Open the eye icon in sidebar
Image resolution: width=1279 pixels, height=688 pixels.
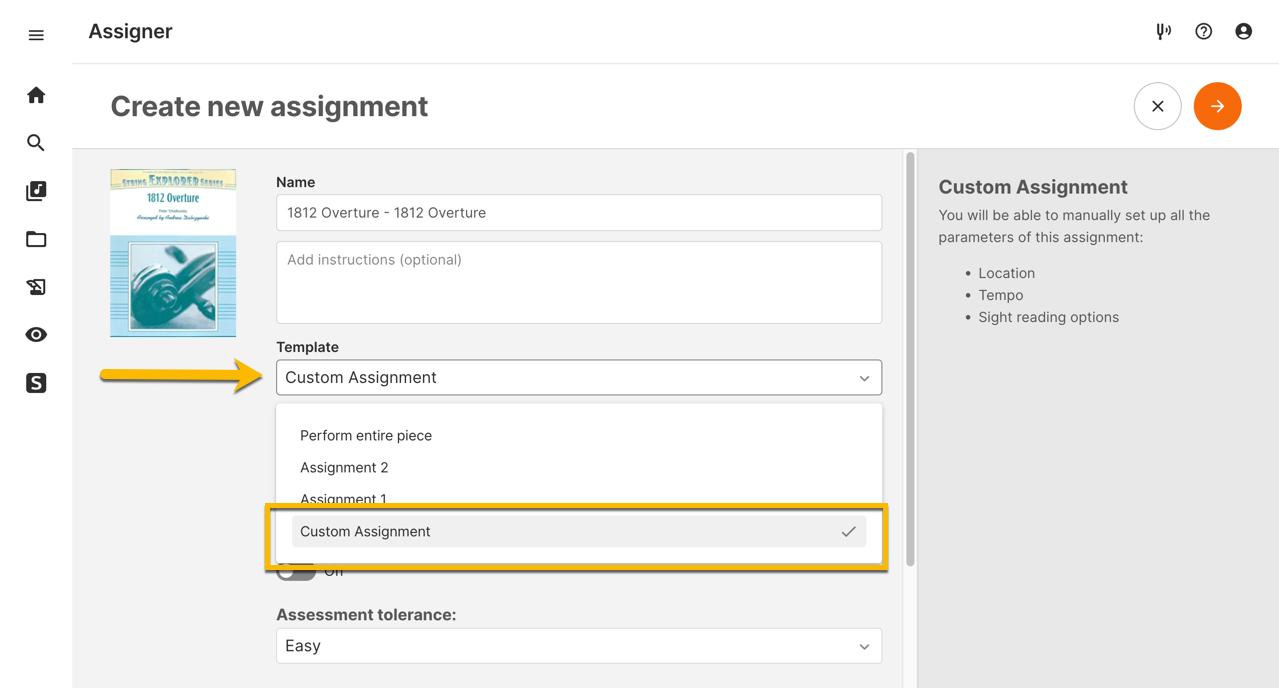[x=36, y=335]
